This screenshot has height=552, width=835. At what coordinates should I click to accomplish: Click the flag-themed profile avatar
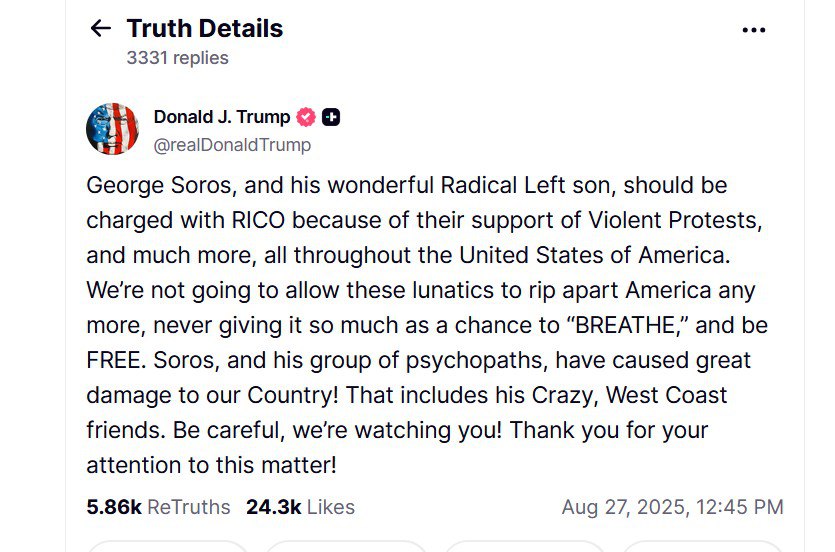112,129
